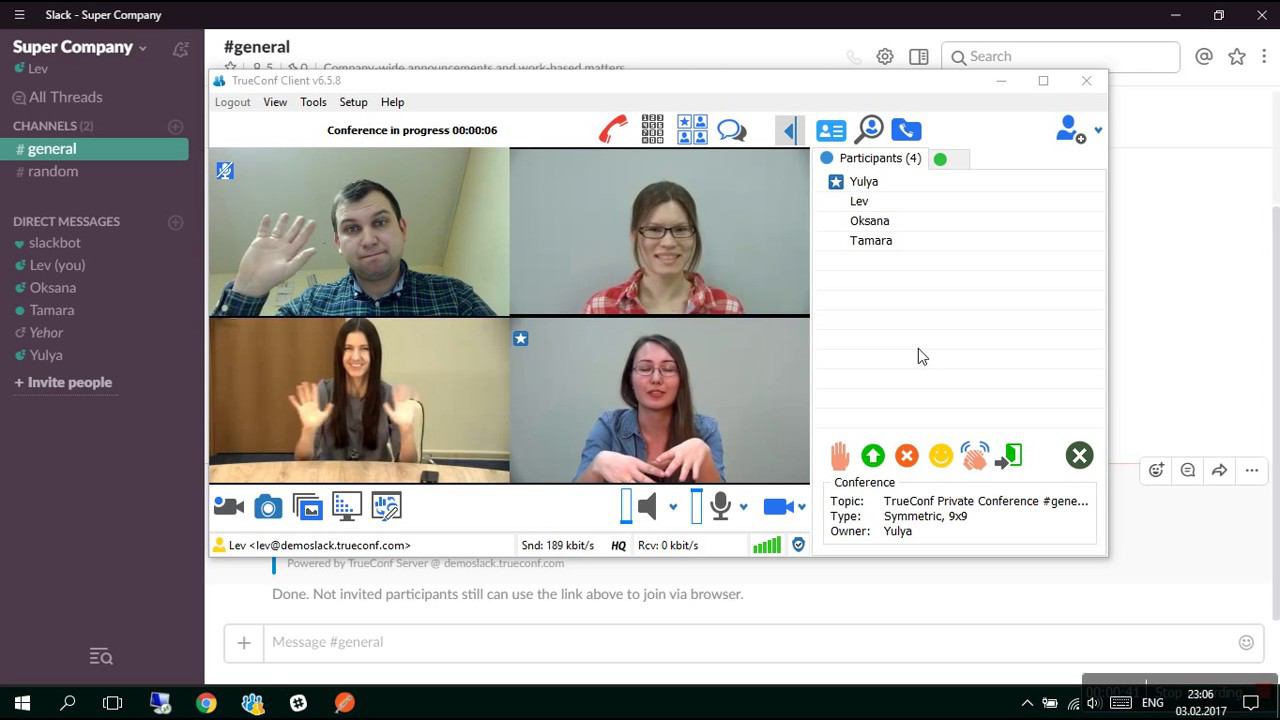Click the orange X remove icon
Screen dimensions: 1280x720
[x=907, y=456]
